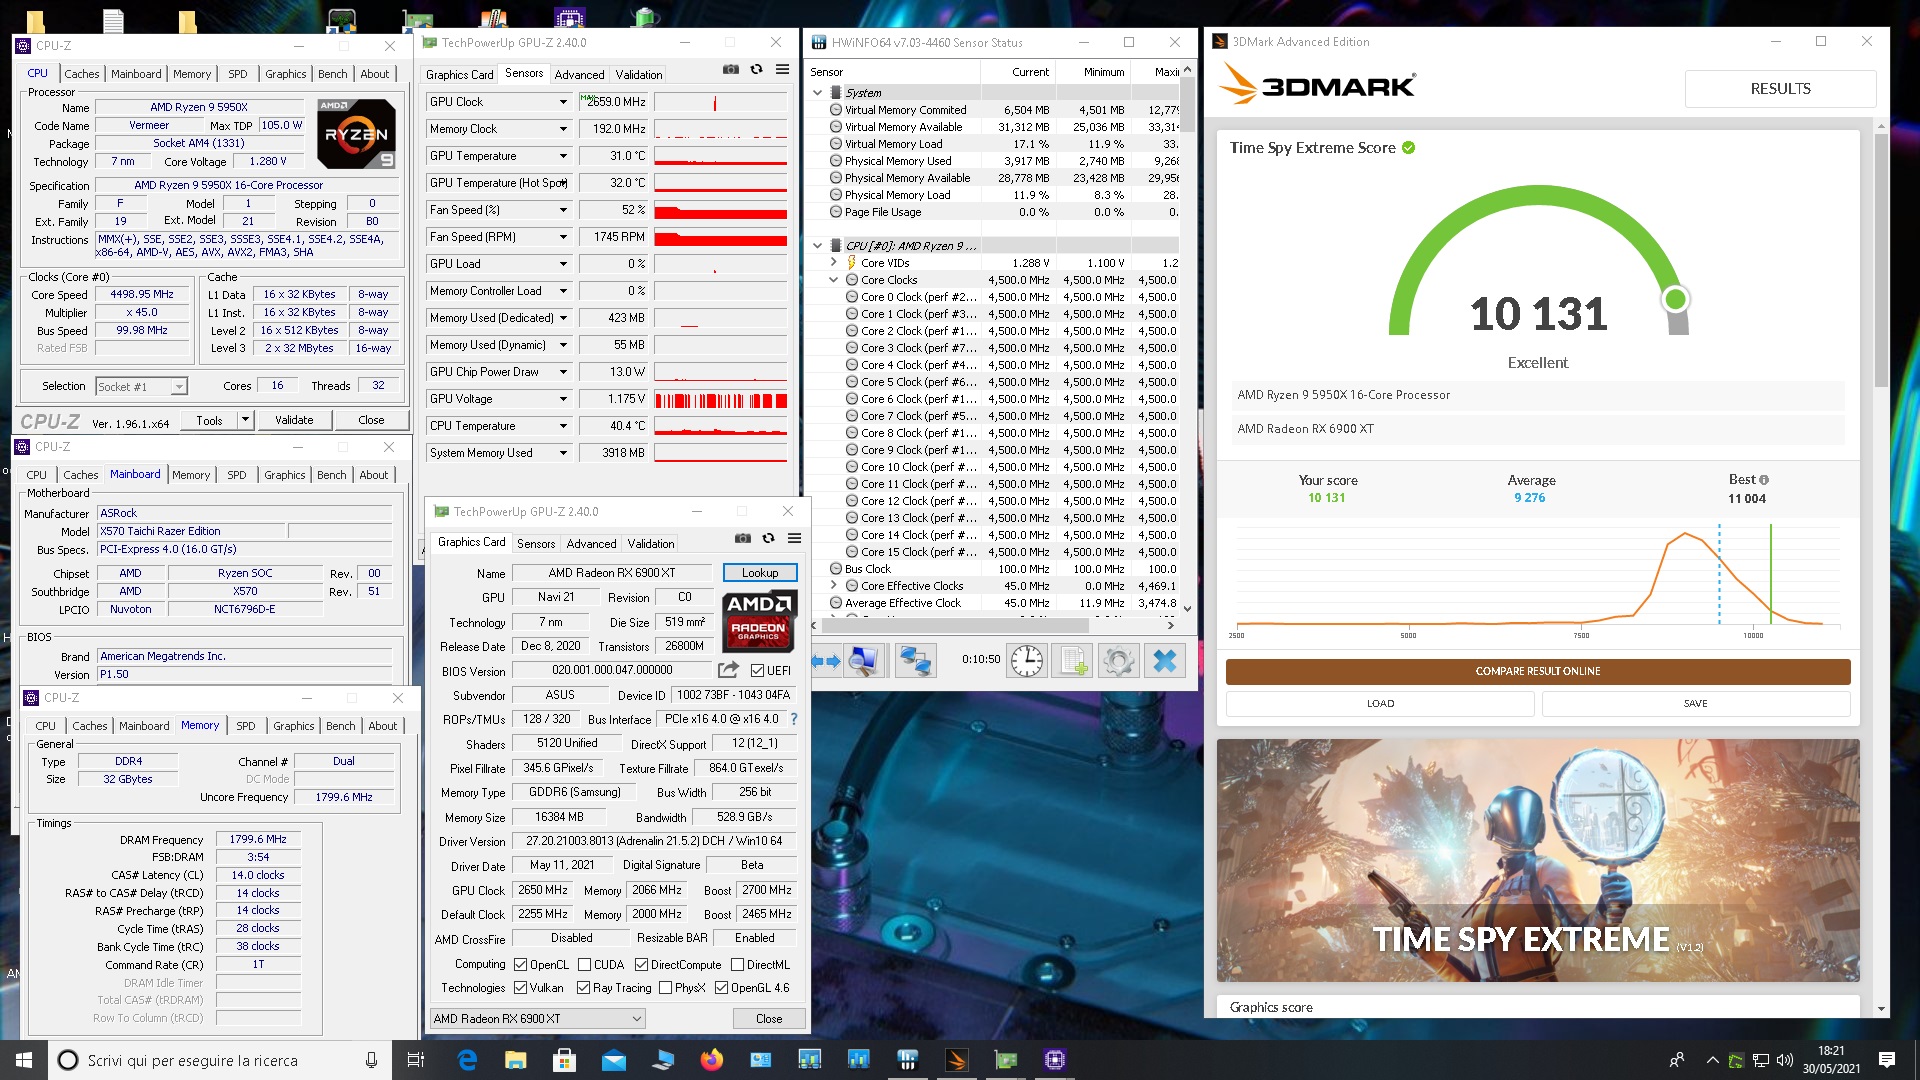The height and width of the screenshot is (1080, 1920).
Task: Click HWiNFO blue expand arrows icon
Action: (x=826, y=660)
